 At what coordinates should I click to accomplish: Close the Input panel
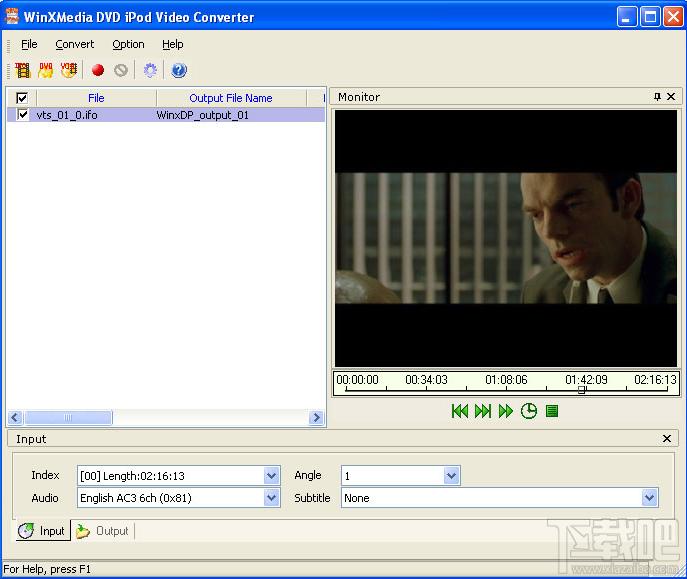(x=667, y=438)
